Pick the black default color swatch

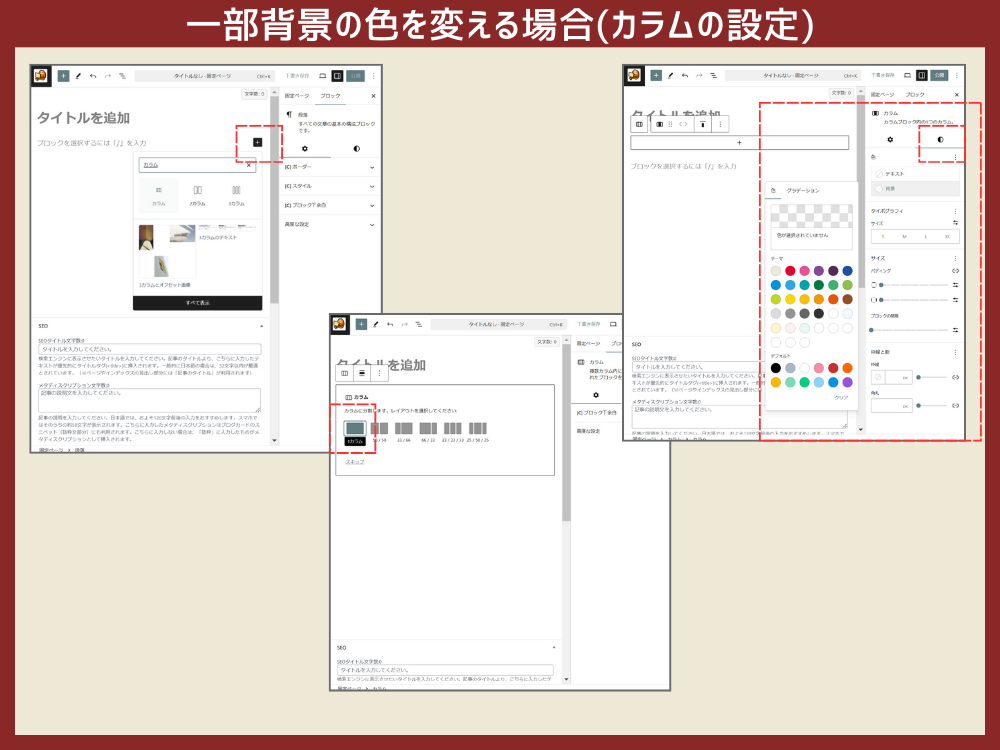coord(776,368)
